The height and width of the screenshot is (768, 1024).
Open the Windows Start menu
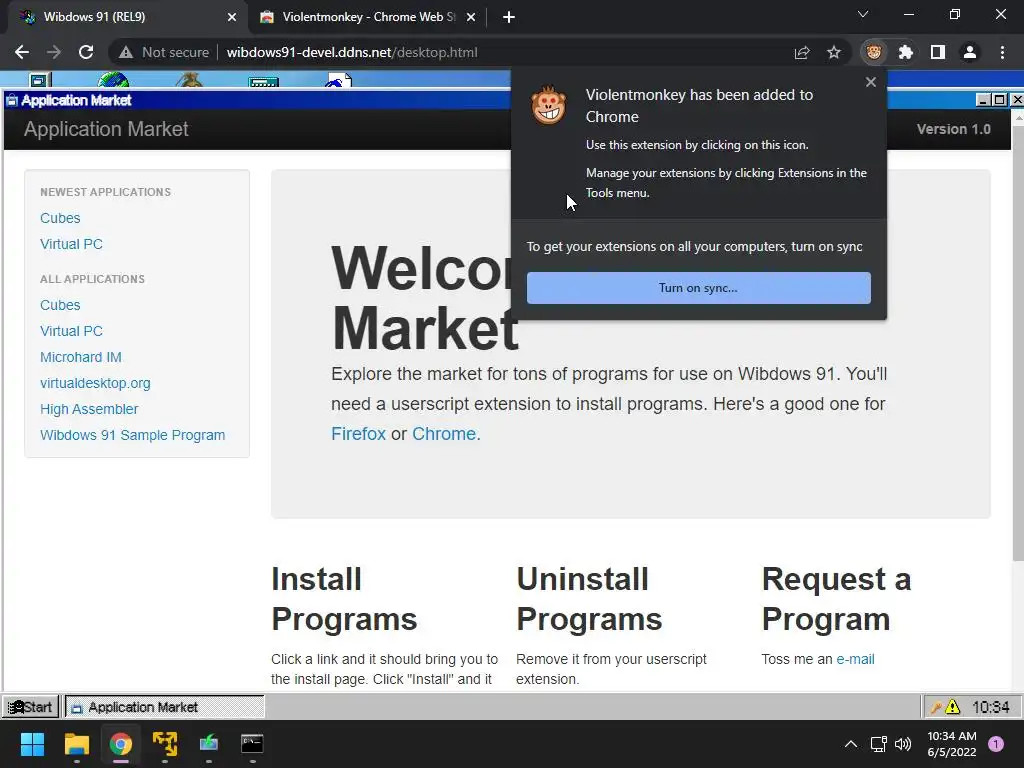(x=32, y=744)
